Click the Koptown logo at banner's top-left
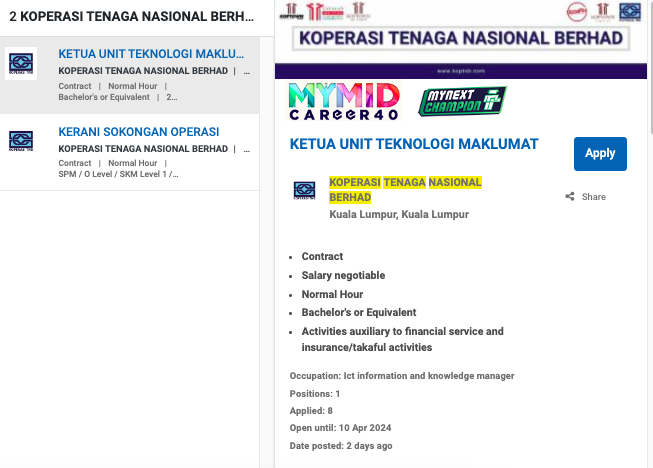The height and width of the screenshot is (468, 653). 289,10
